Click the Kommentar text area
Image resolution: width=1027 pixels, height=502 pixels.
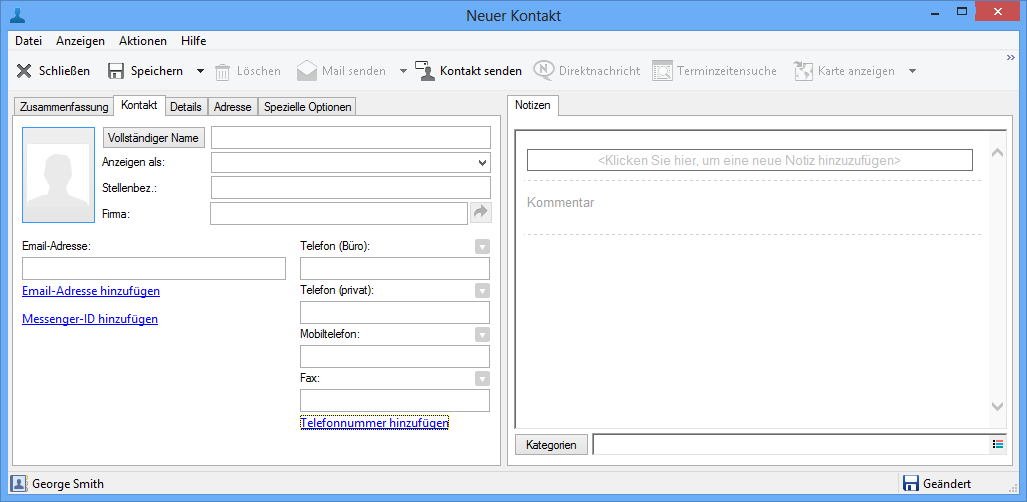pyautogui.click(x=752, y=208)
